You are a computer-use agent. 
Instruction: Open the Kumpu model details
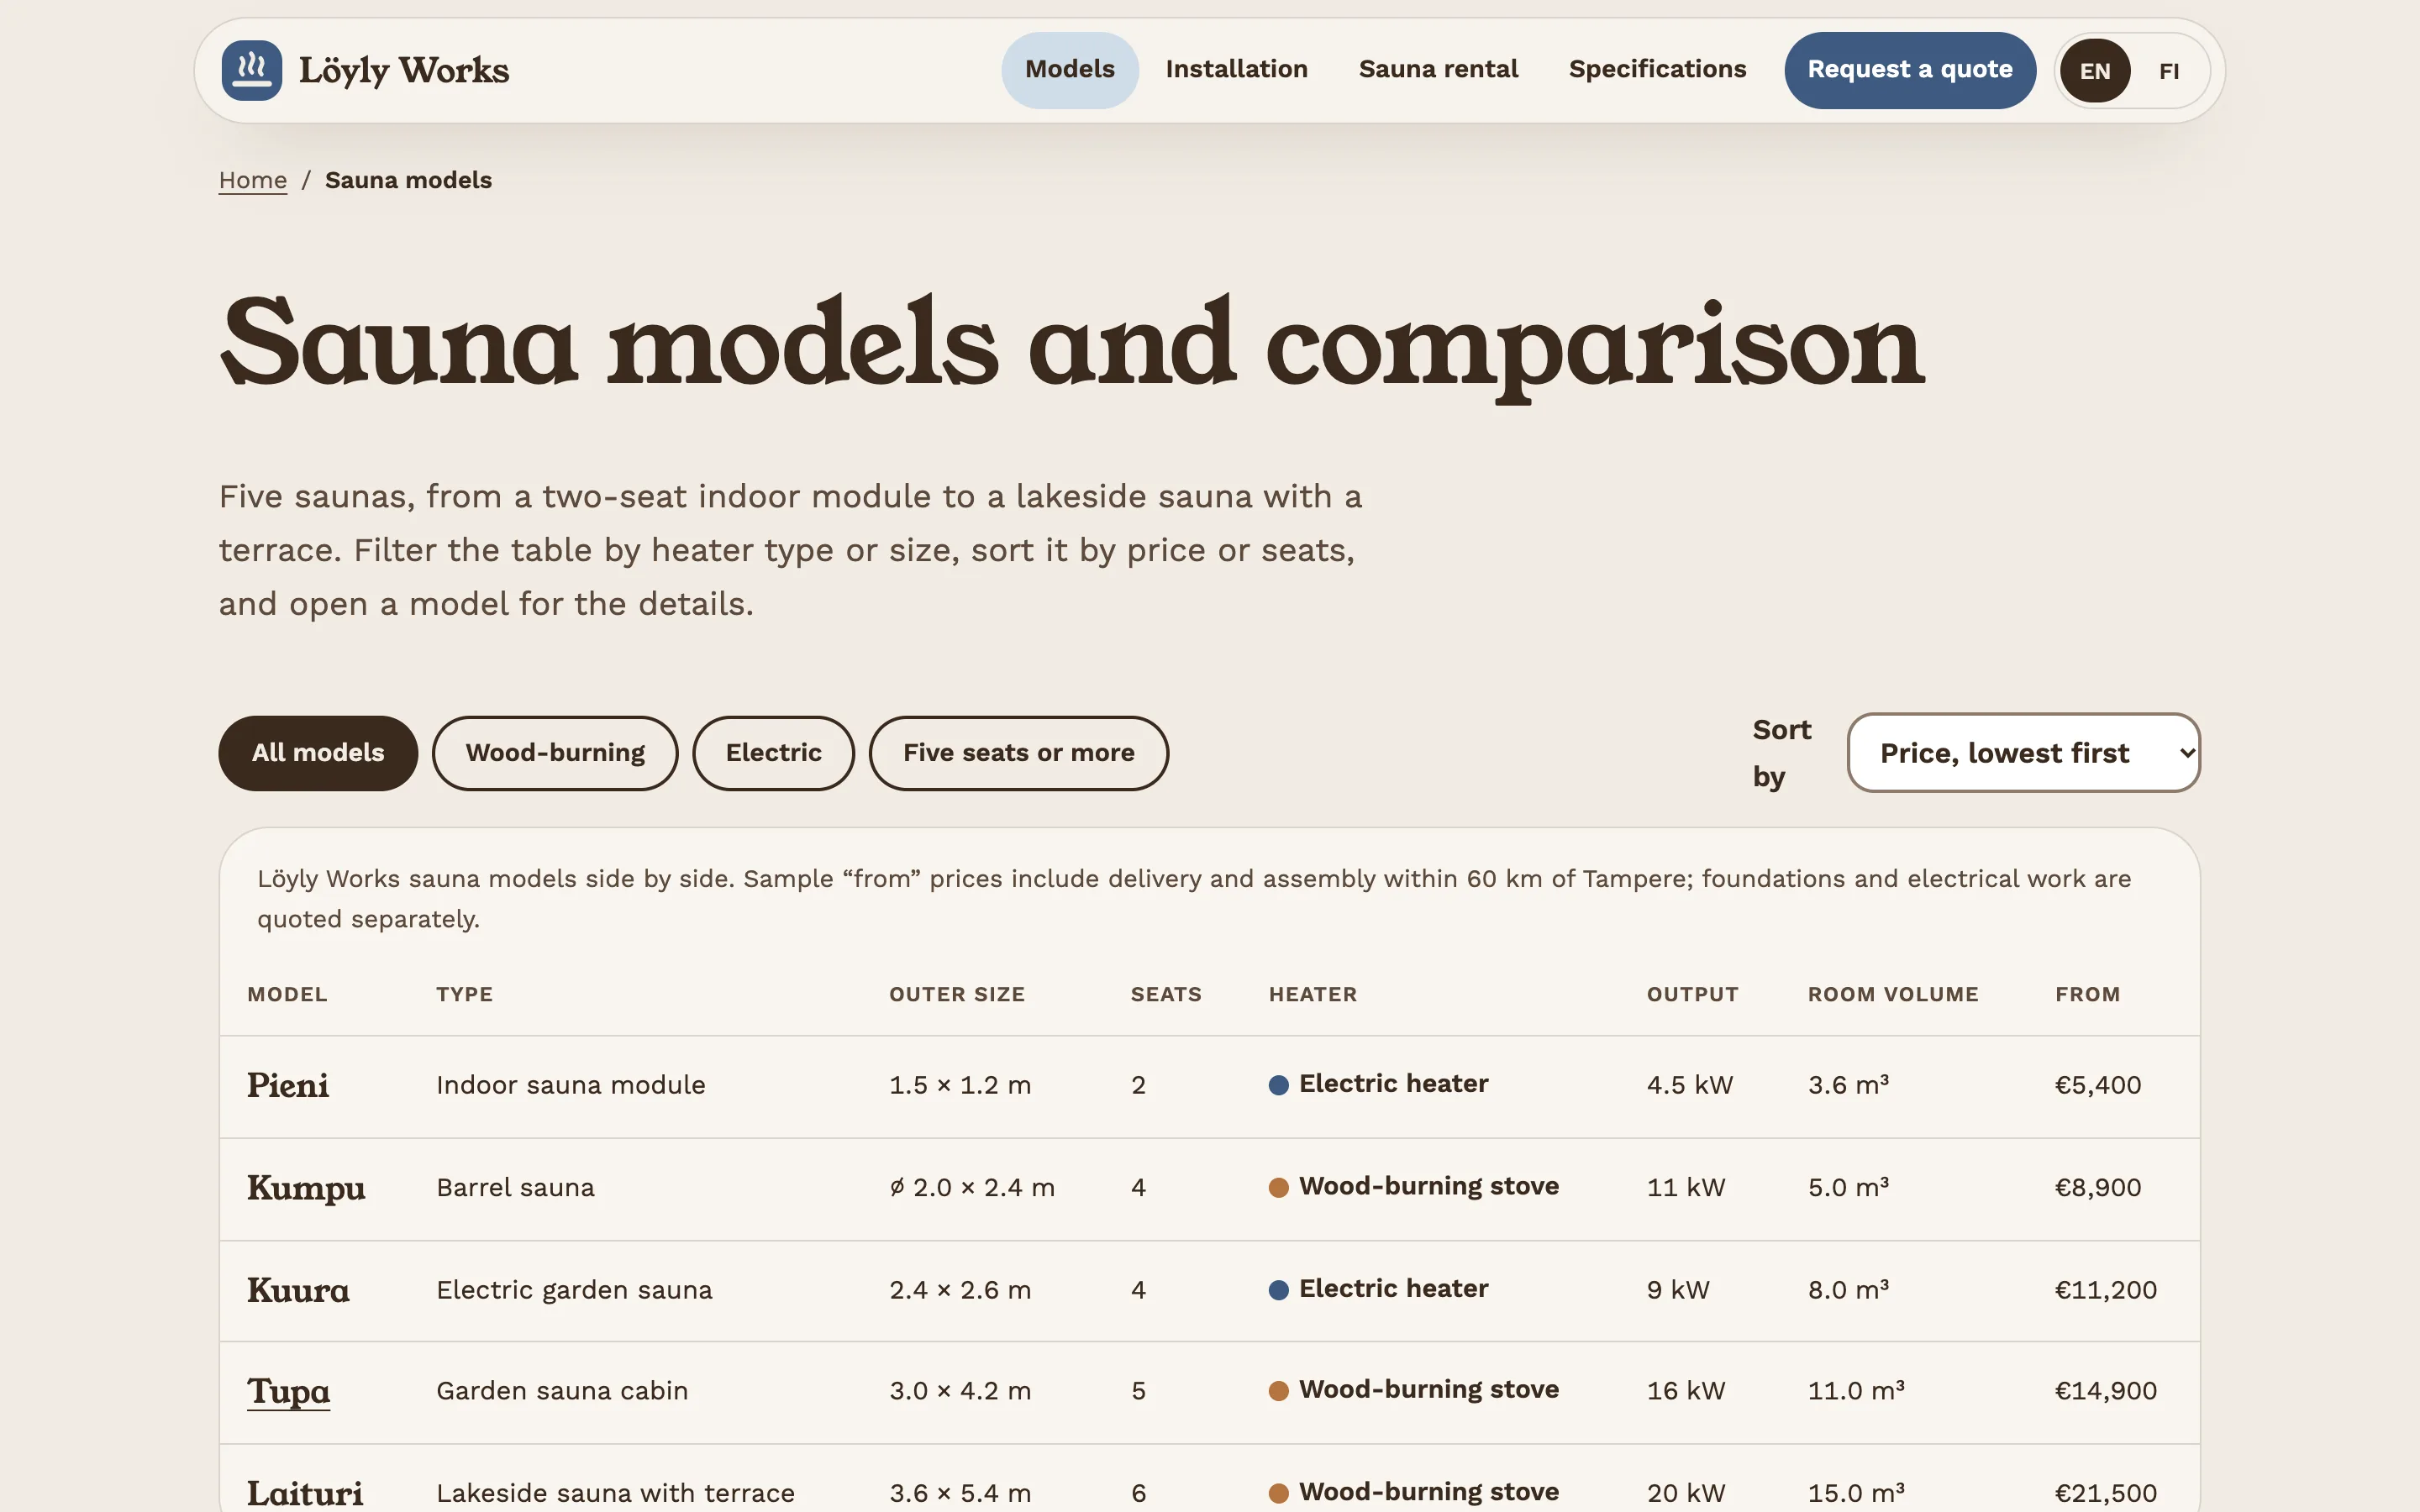point(306,1188)
